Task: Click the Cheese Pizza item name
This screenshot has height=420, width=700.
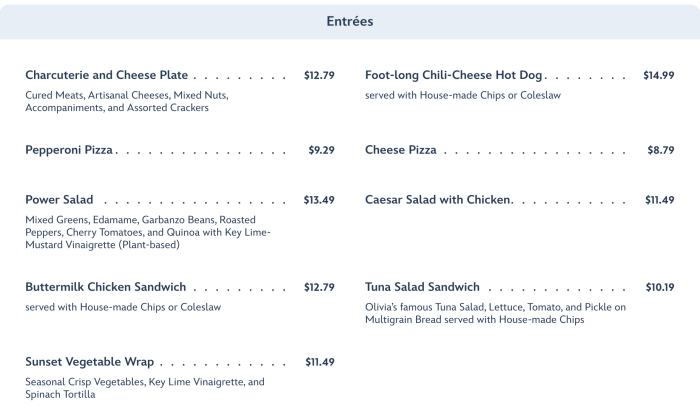Action: click(x=400, y=150)
